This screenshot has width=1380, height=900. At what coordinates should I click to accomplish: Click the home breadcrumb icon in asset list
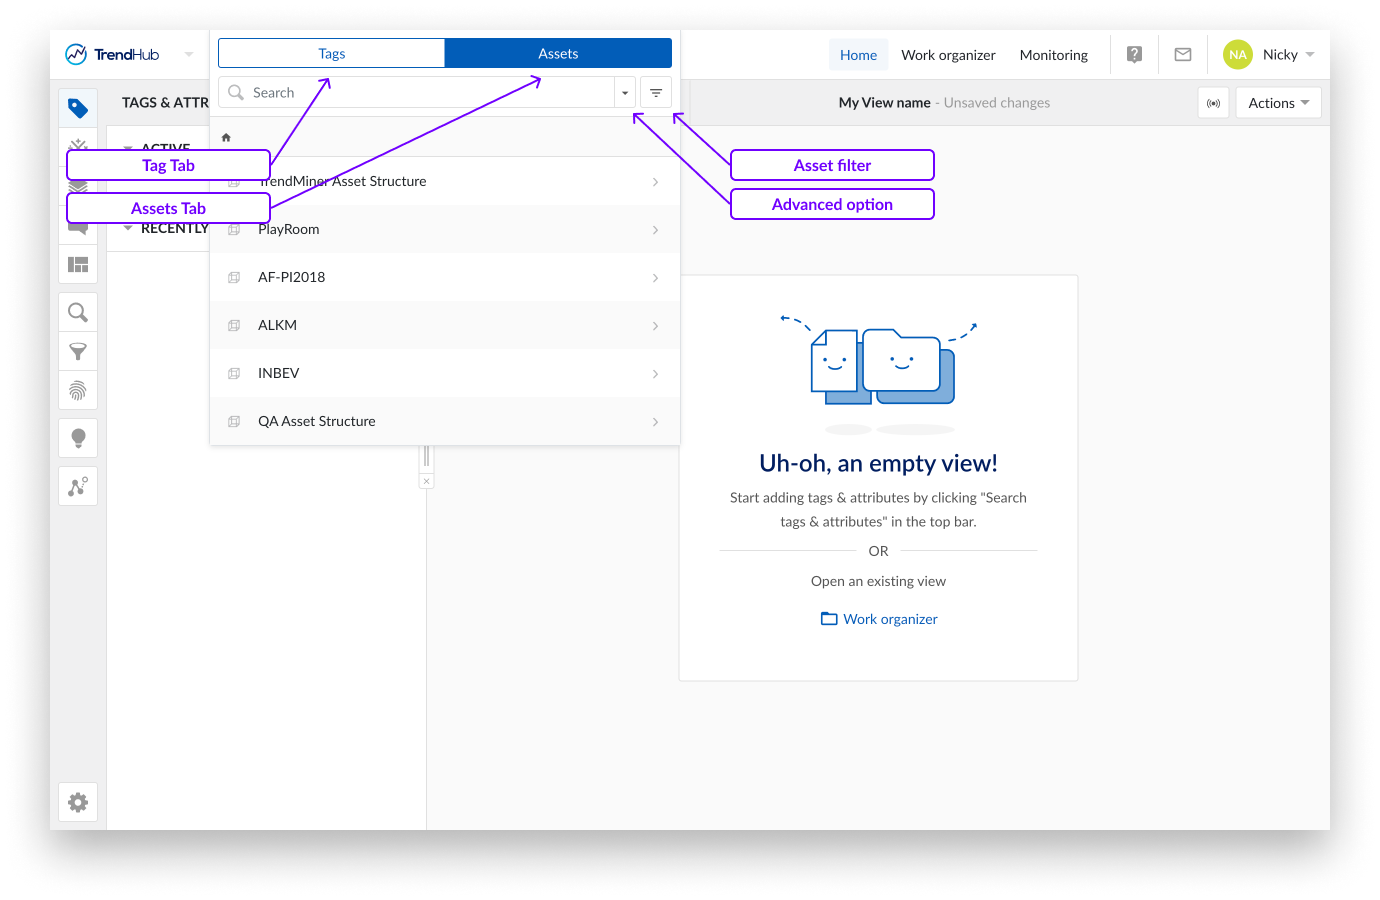pyautogui.click(x=226, y=138)
